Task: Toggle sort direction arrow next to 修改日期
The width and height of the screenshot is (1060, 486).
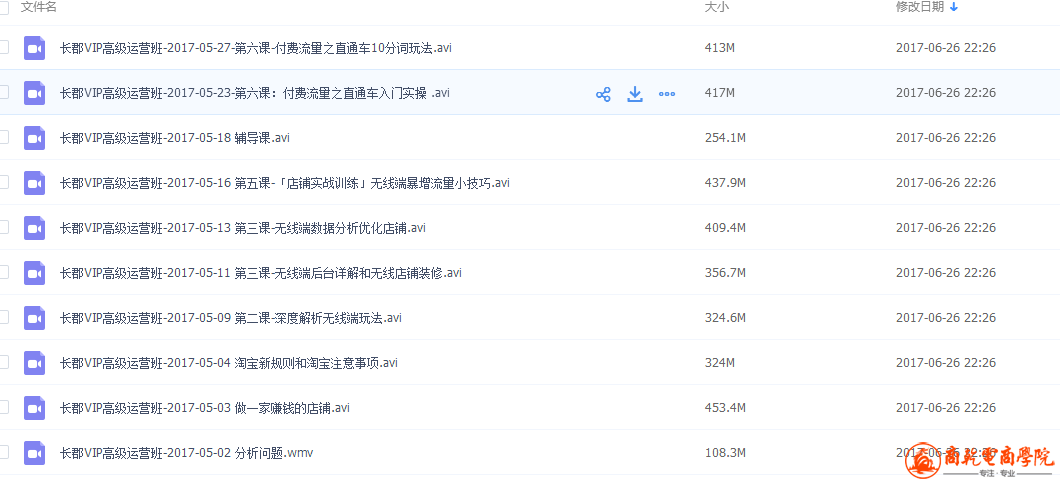Action: click(x=954, y=7)
